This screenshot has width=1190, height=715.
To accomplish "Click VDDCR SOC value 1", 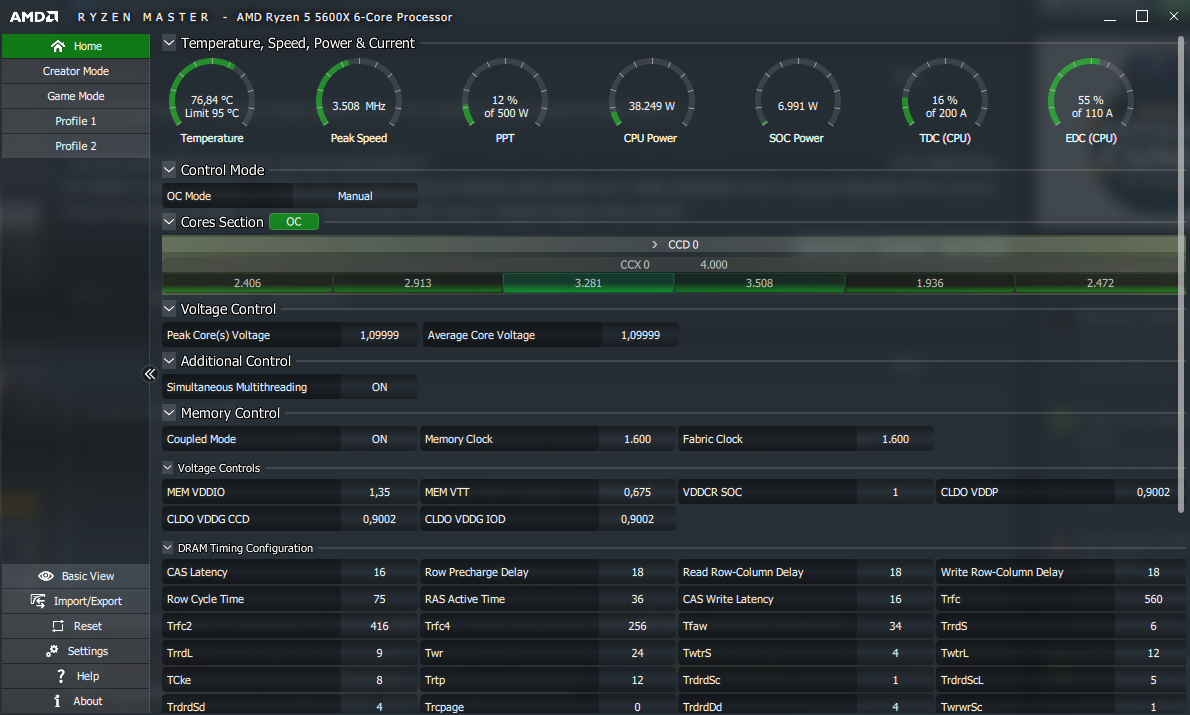I will 896,493.
